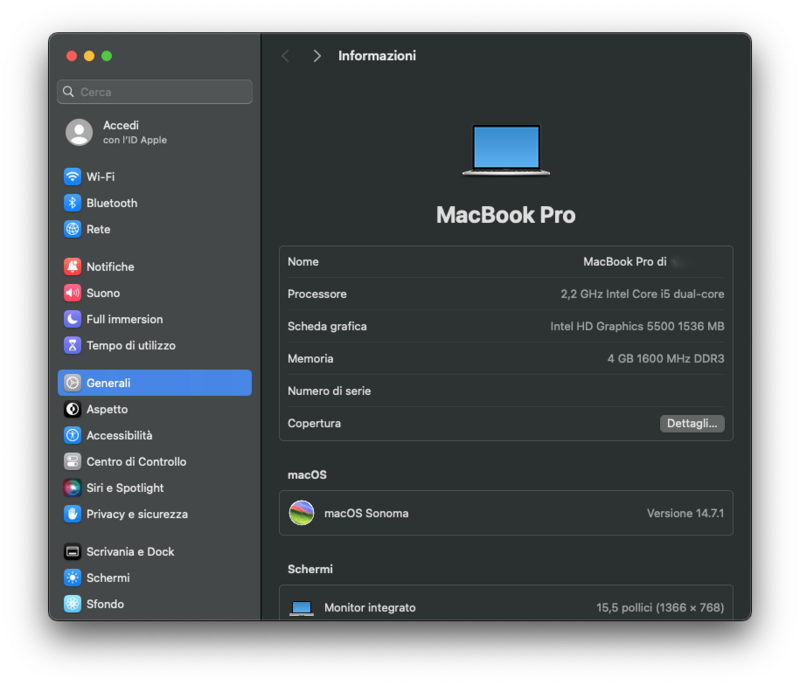Screen dimensions: 800x685
Task: Click the '4 GB 1600 MHz DDR3' value
Action: coord(665,359)
